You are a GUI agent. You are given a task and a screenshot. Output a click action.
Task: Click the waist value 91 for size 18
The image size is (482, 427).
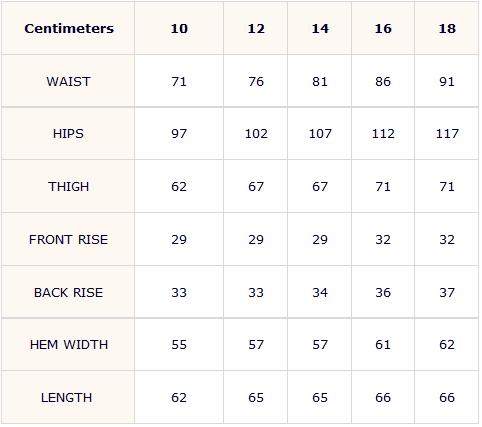pyautogui.click(x=447, y=81)
